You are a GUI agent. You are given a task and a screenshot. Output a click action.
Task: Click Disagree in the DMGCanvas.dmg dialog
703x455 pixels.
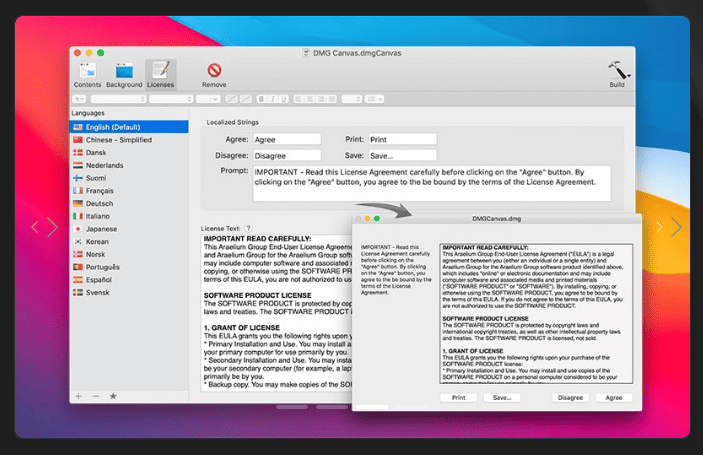coord(570,398)
